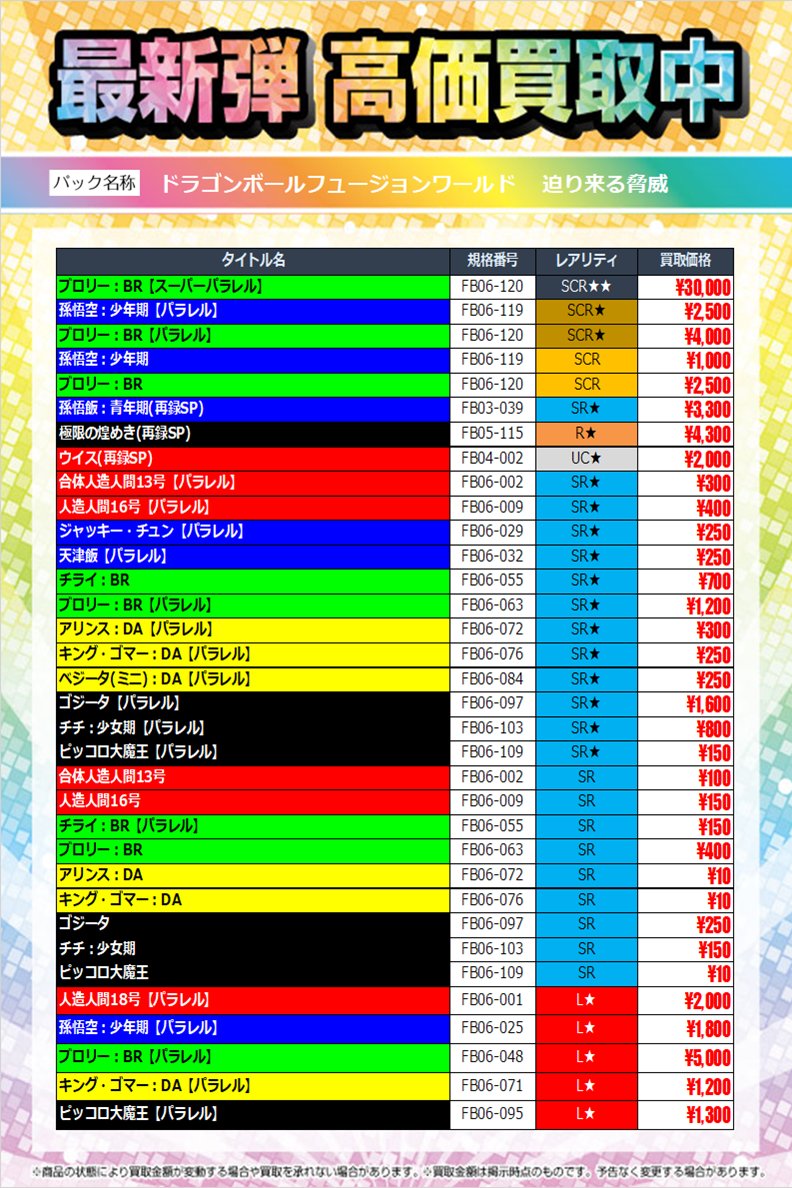Click the 最新弾 高価買取中 banner title

pyautogui.click(x=399, y=83)
